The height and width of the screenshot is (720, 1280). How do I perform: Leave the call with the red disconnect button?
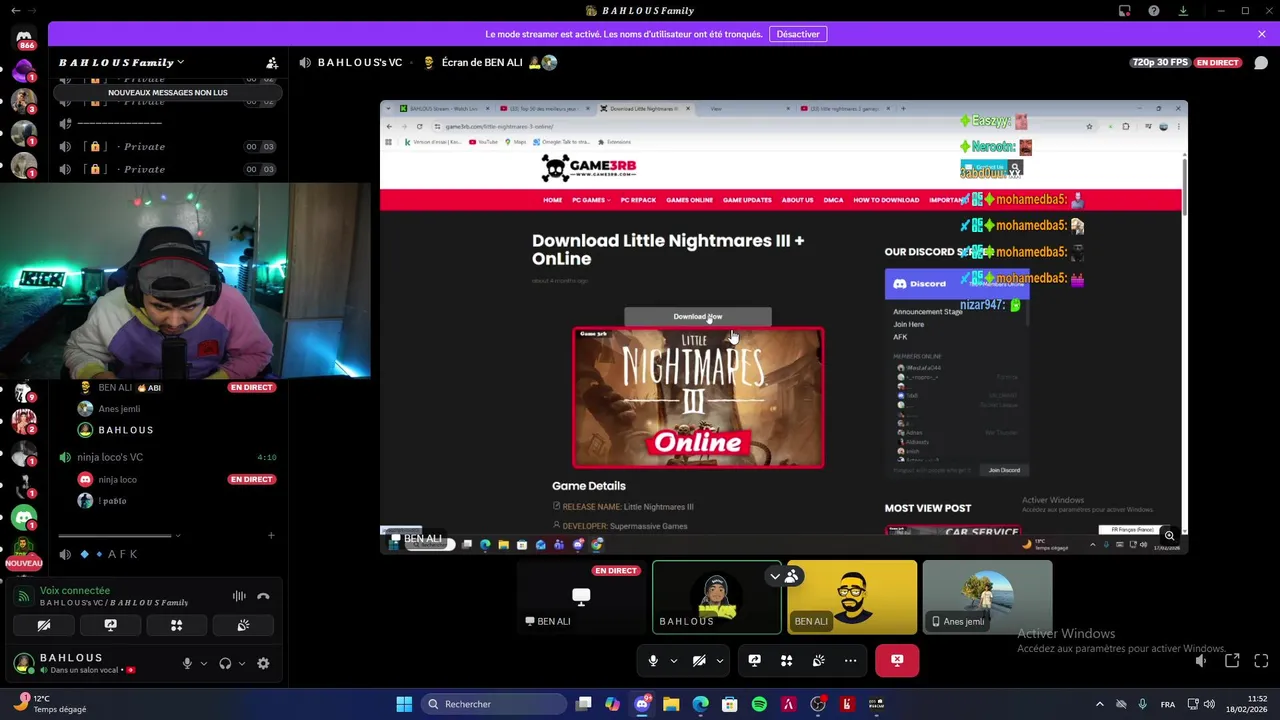click(x=897, y=660)
